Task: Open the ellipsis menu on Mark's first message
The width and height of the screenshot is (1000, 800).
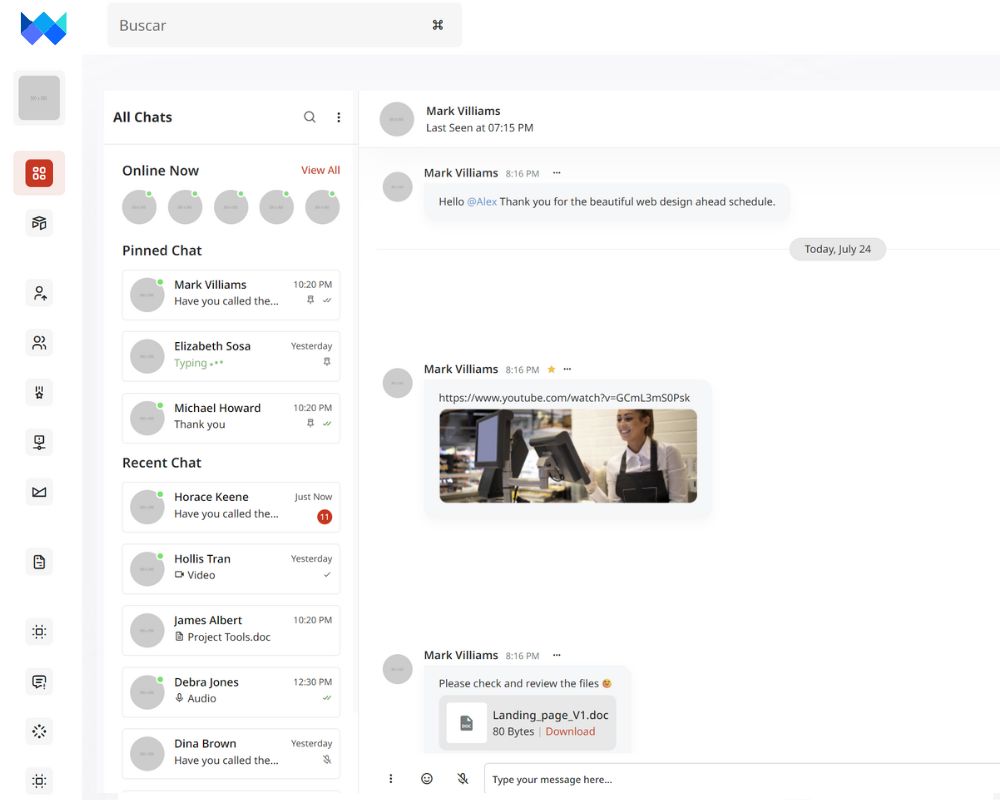Action: click(x=556, y=172)
